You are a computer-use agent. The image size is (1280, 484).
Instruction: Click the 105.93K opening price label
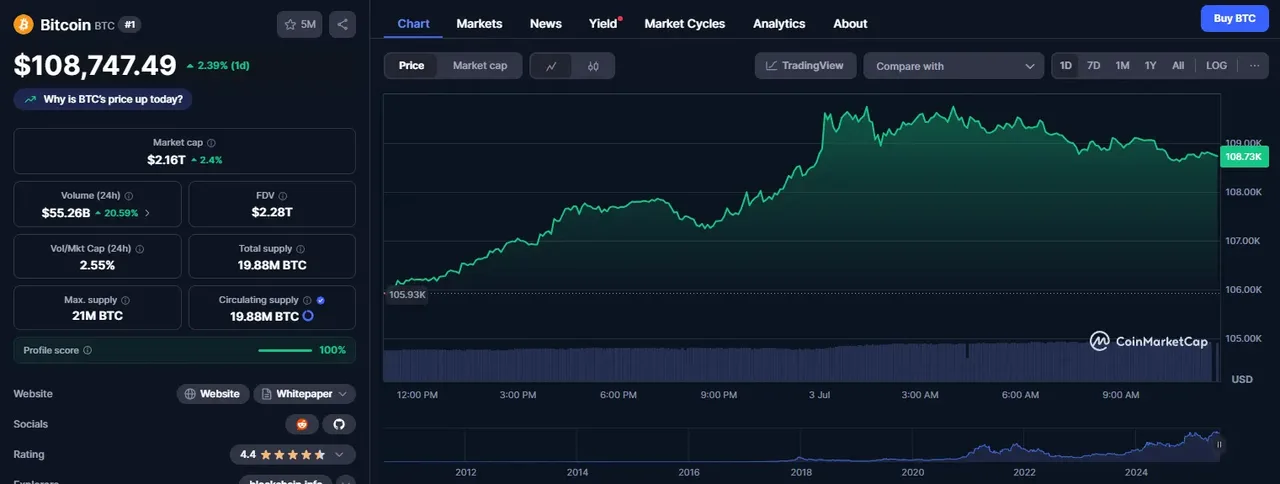[407, 295]
